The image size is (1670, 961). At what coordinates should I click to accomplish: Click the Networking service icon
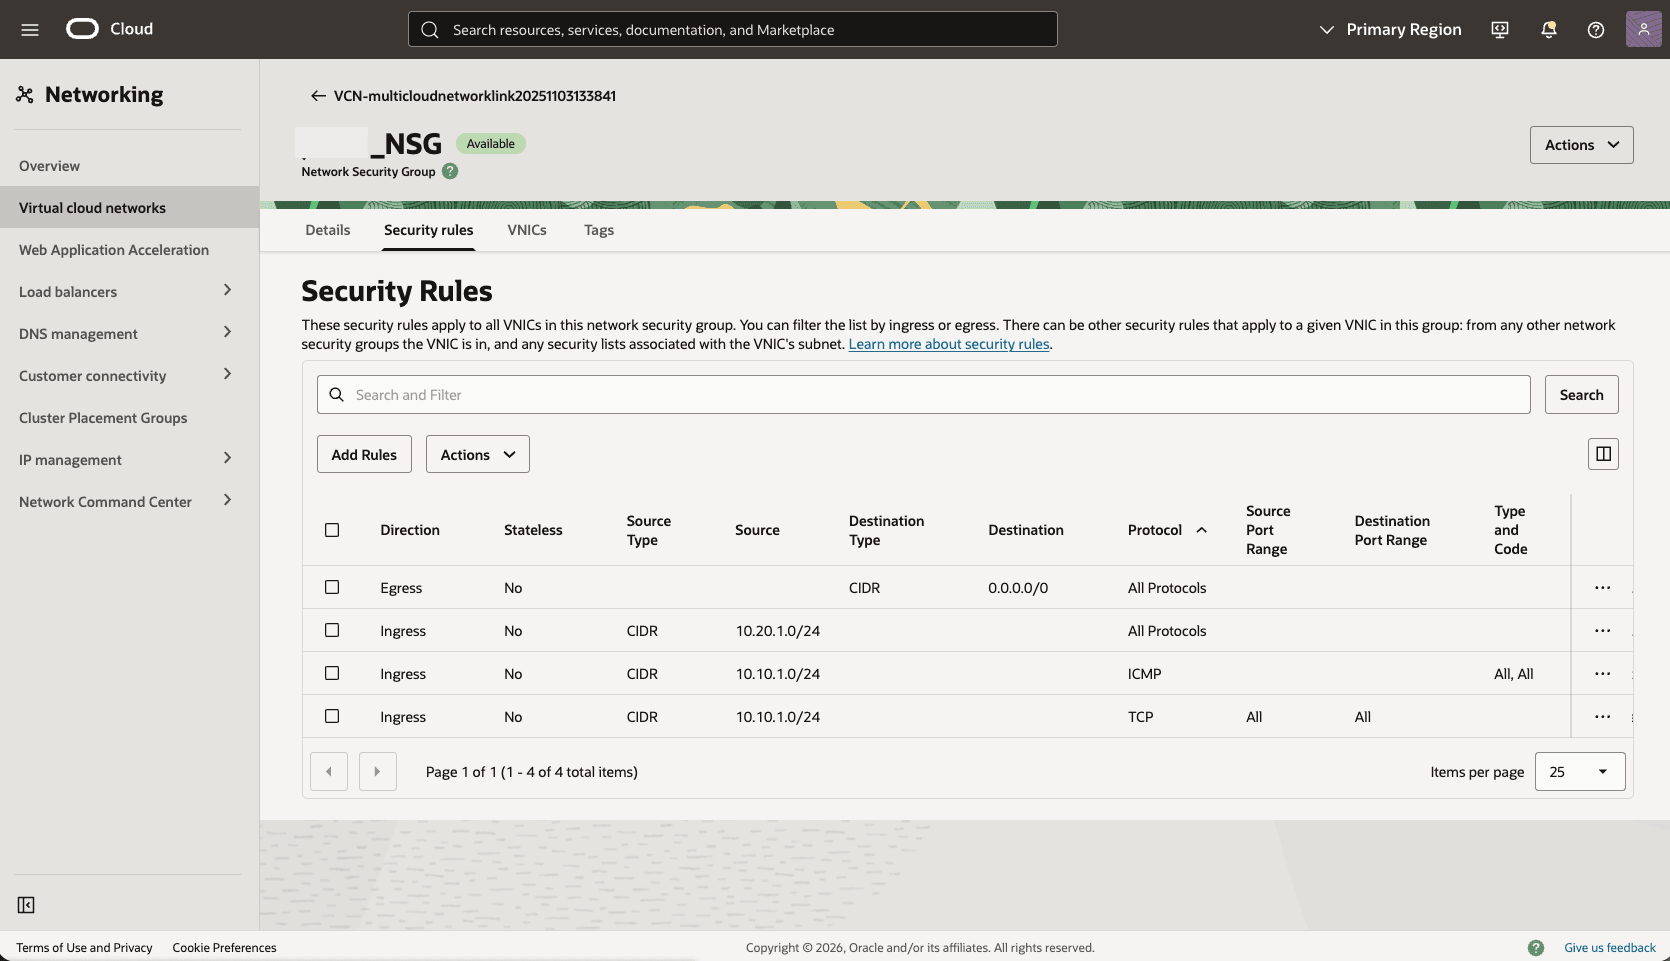point(25,94)
